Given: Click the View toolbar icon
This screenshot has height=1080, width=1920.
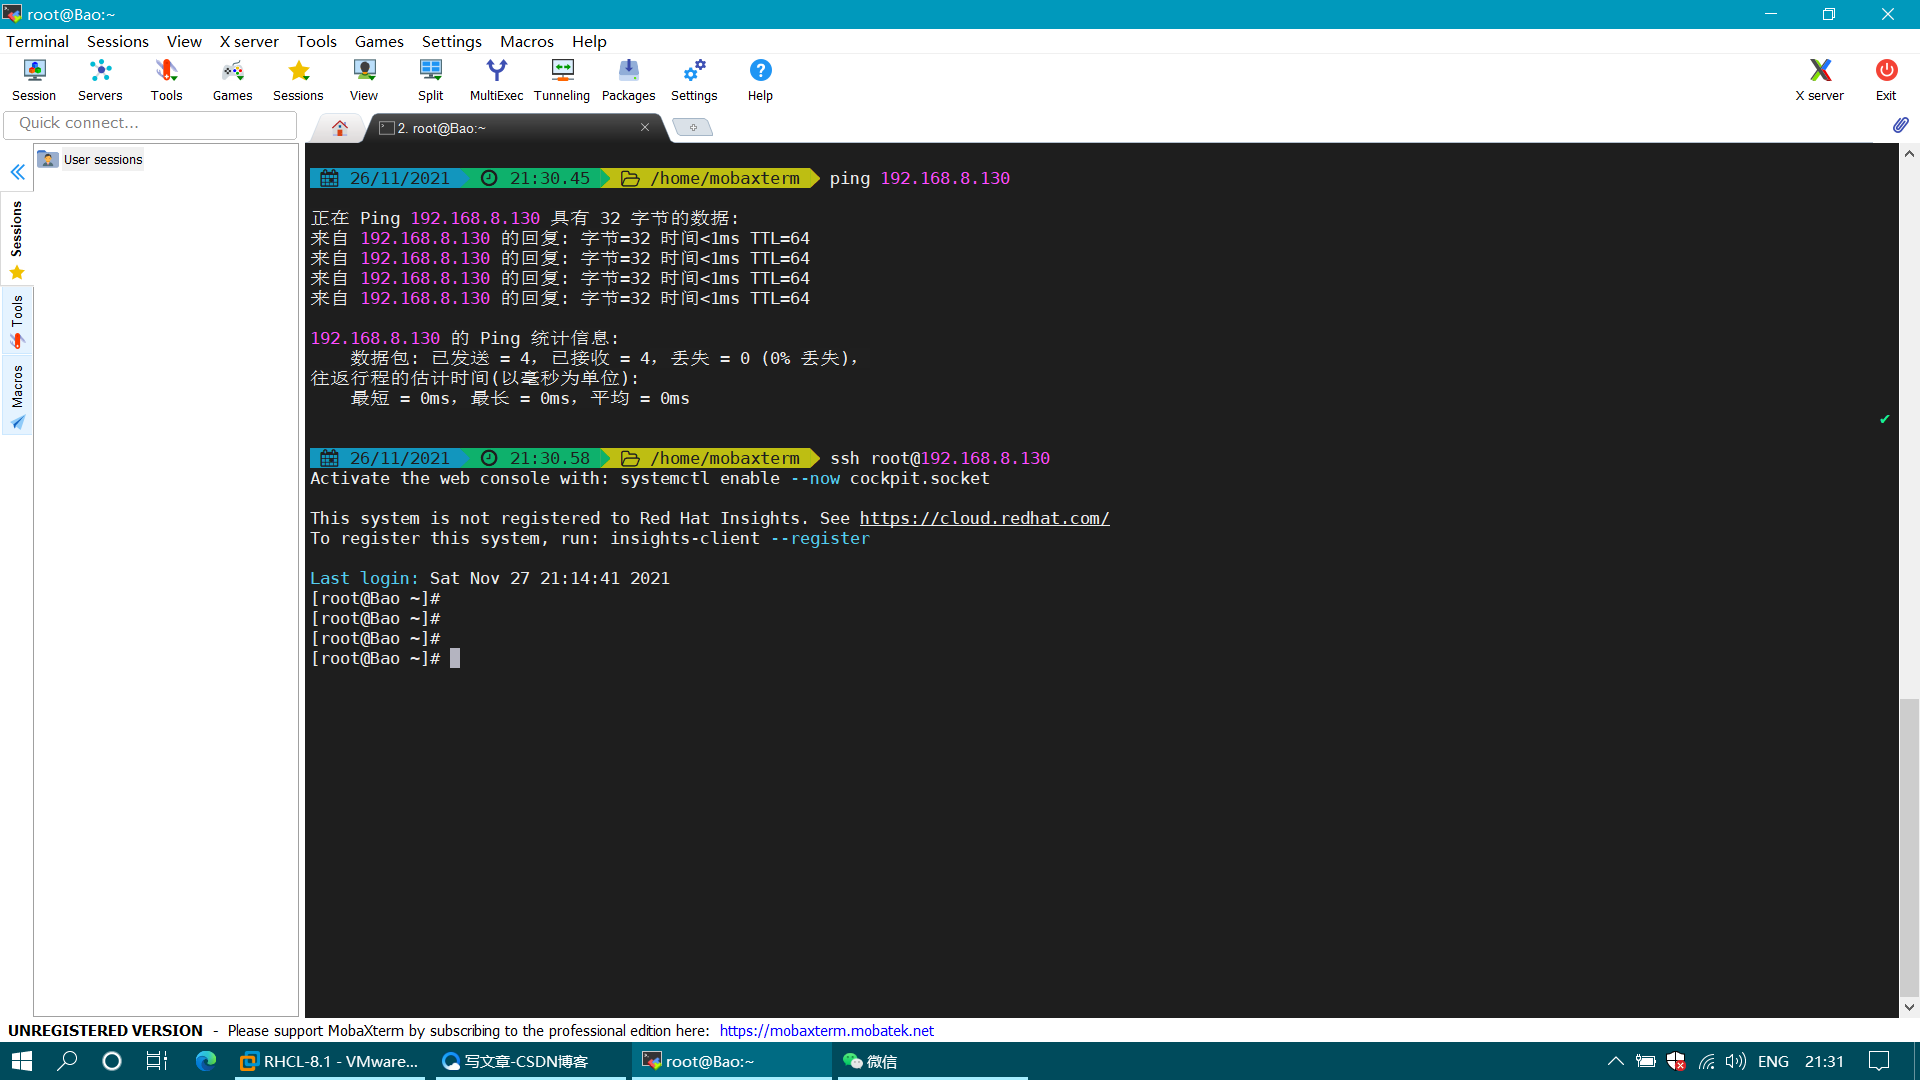Looking at the screenshot, I should (364, 80).
